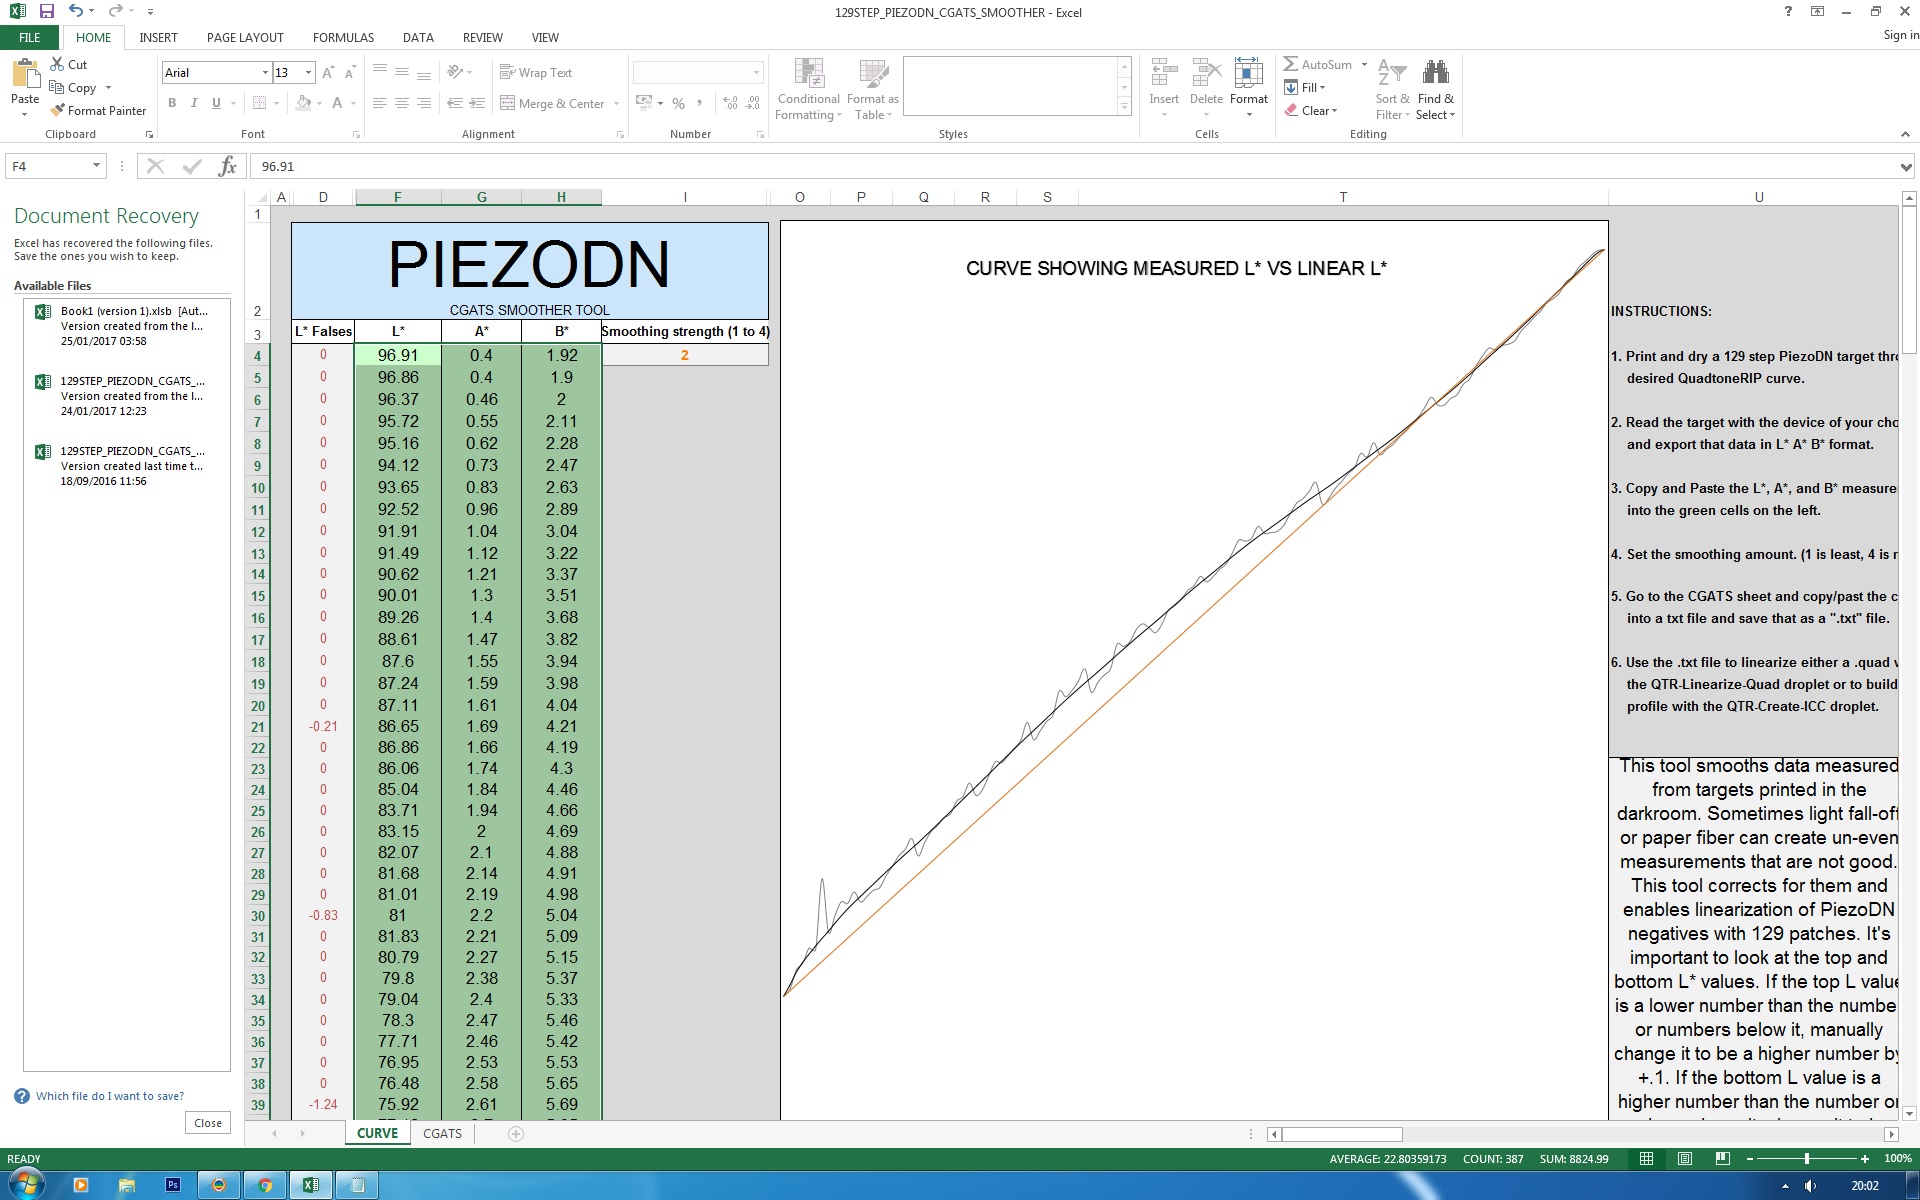
Task: Open Excel from the Windows taskbar
Action: tap(311, 1185)
